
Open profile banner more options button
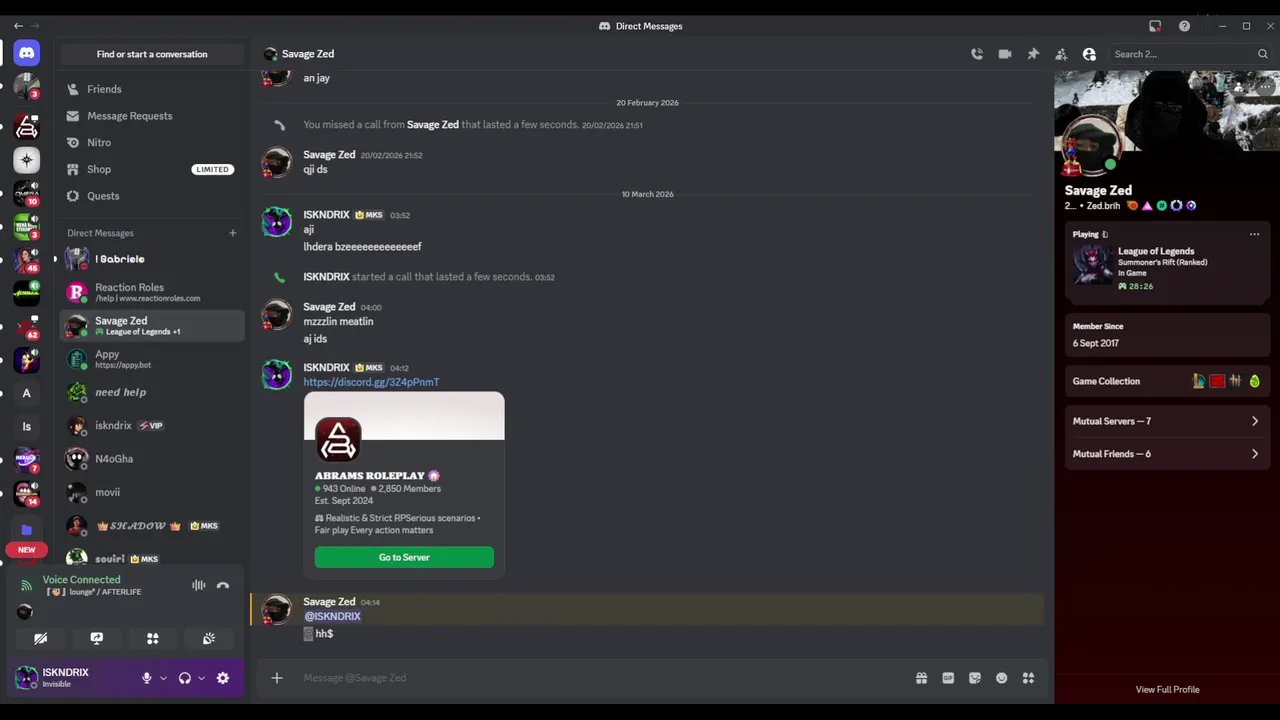(x=1266, y=87)
